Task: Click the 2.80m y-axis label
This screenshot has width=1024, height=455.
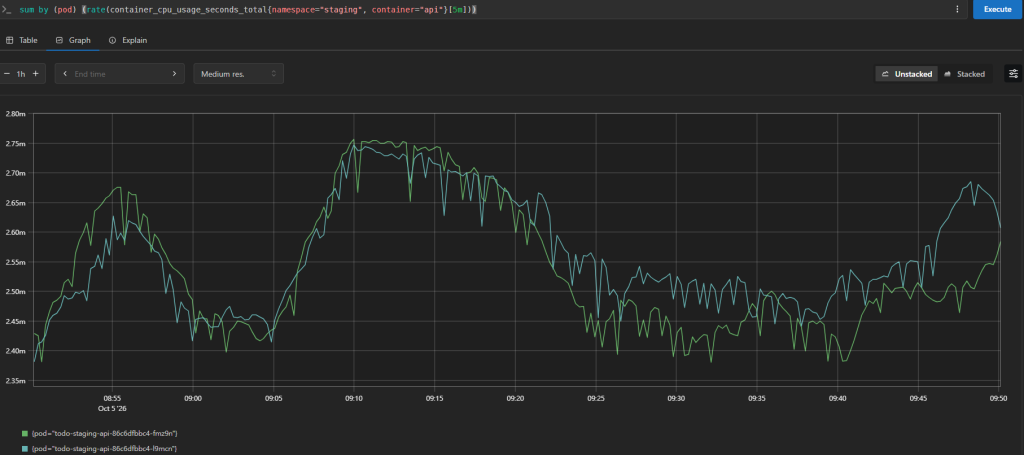Action: 15,114
